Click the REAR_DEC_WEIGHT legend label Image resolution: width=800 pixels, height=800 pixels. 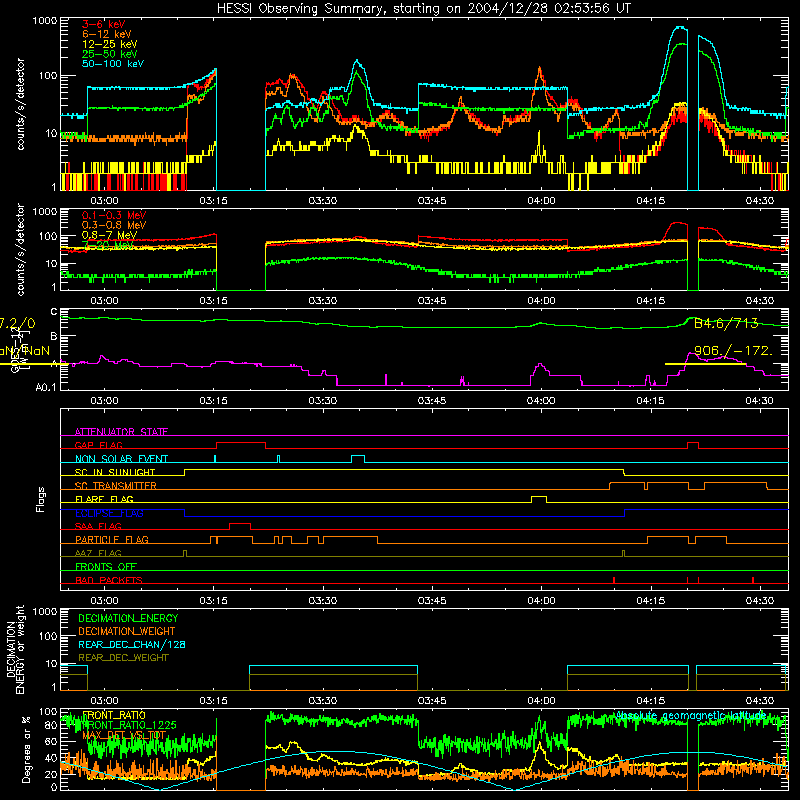click(123, 658)
